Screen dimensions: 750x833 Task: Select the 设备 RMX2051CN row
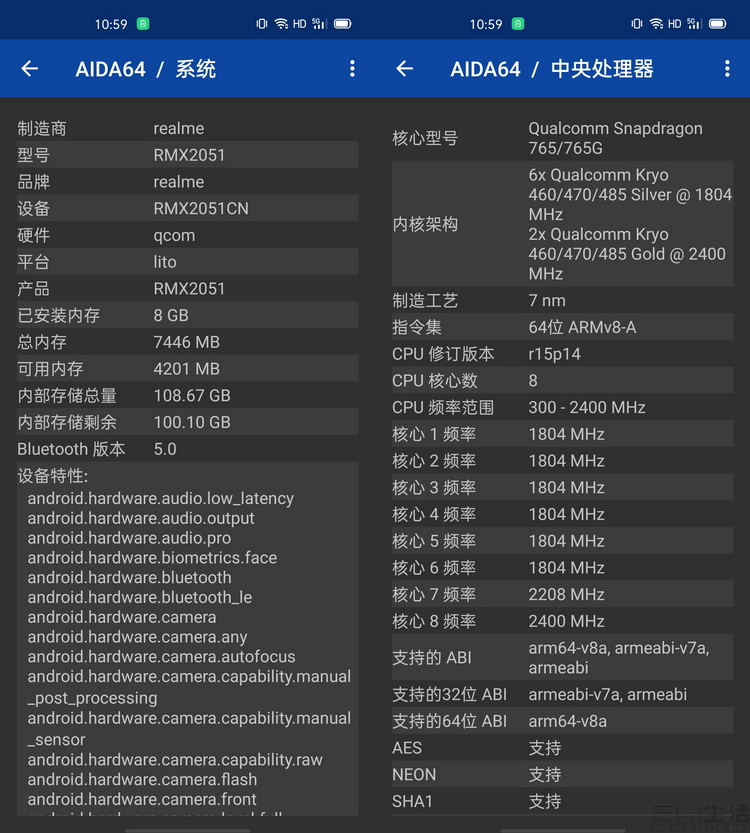188,208
